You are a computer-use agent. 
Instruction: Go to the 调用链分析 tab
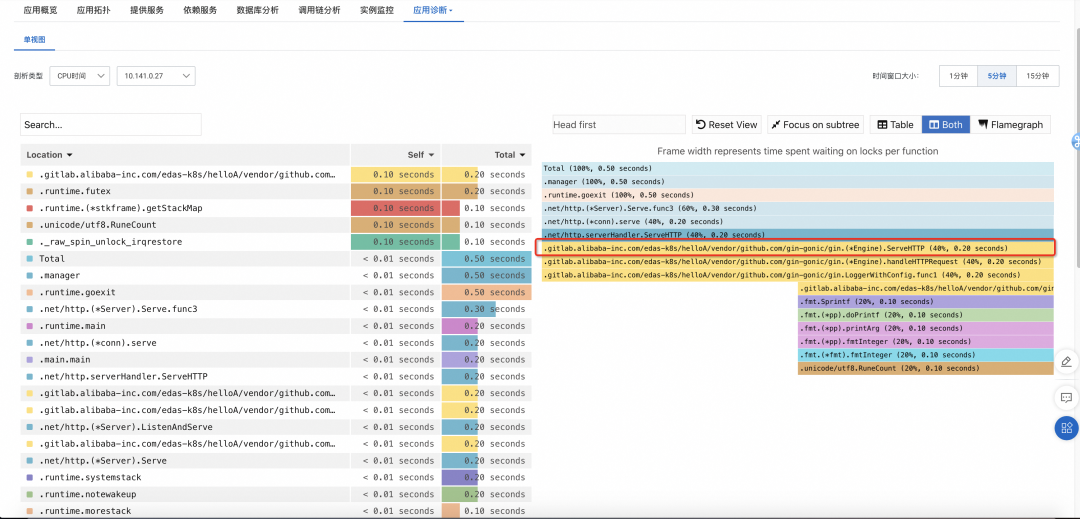pyautogui.click(x=319, y=10)
